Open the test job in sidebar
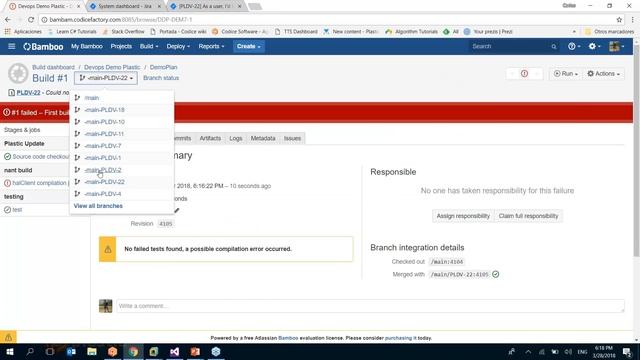640x360 pixels. click(x=17, y=210)
